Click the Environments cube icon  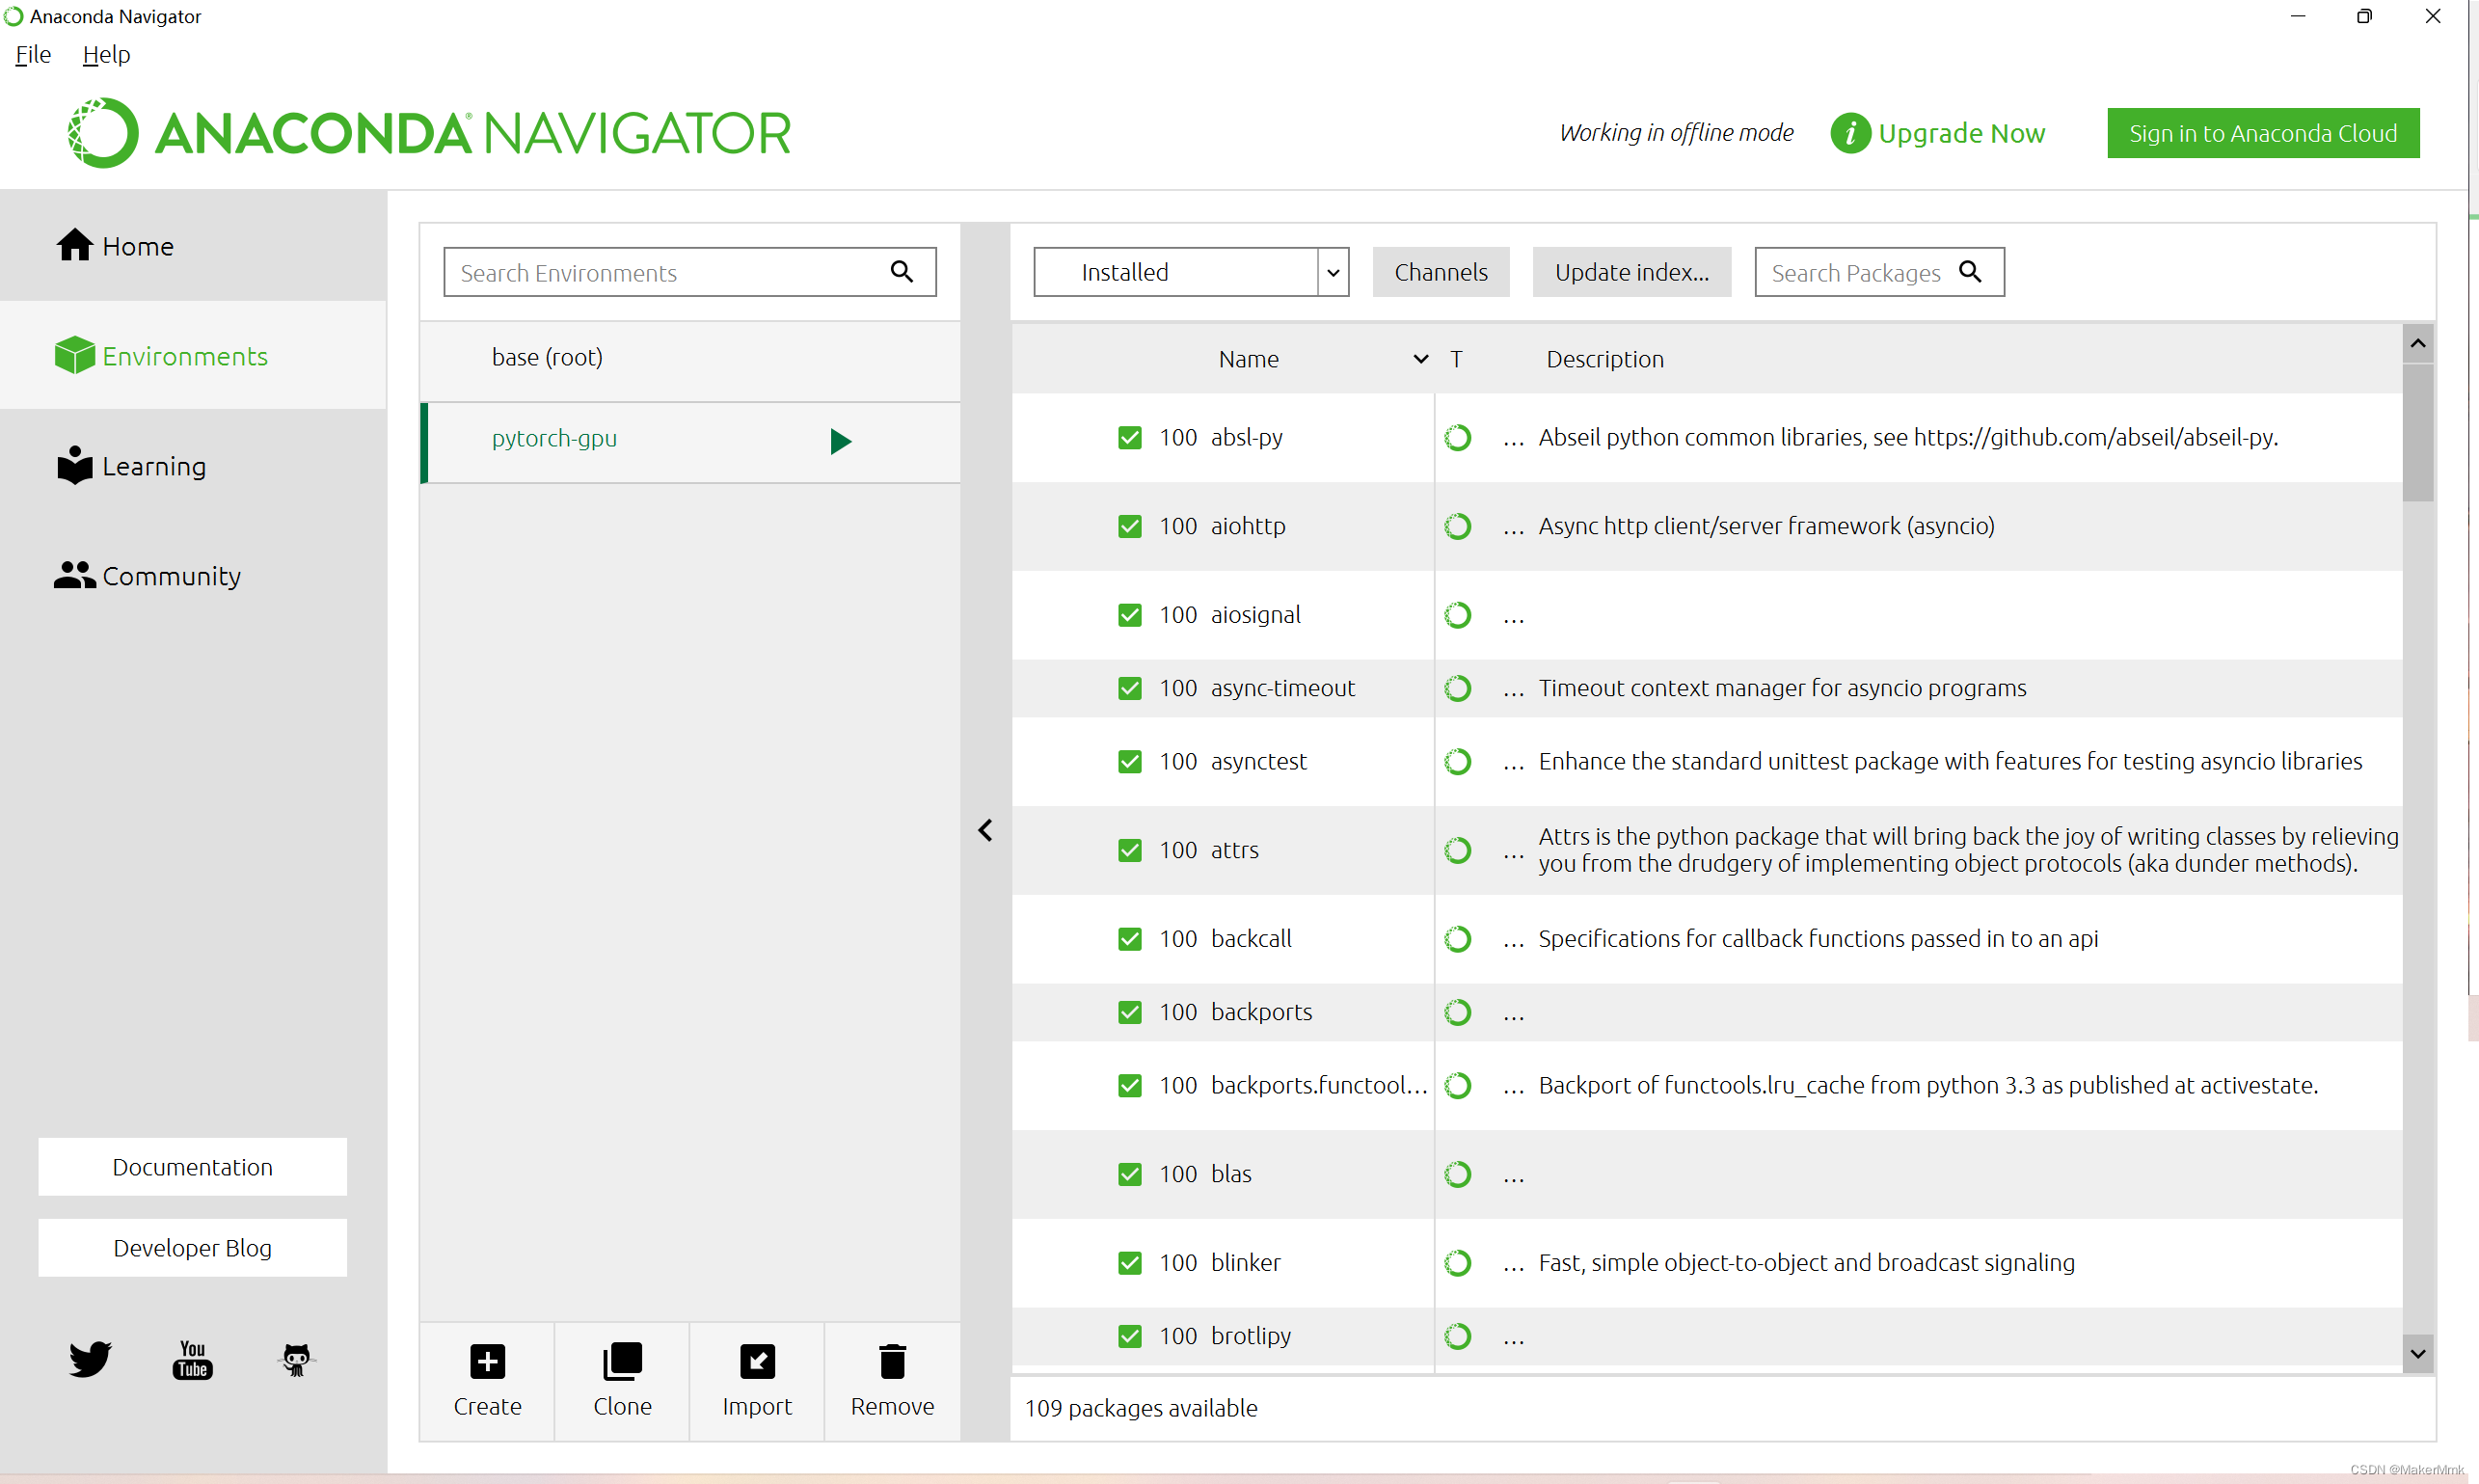click(x=74, y=355)
